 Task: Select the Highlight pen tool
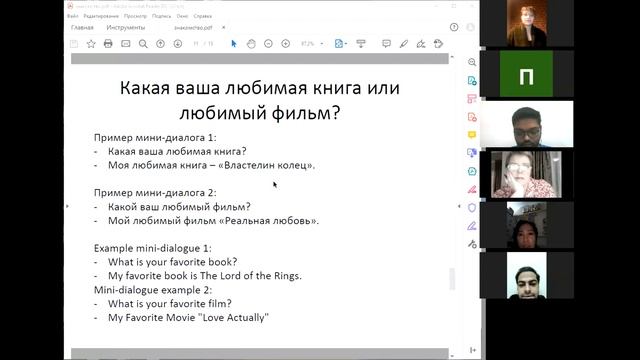pyautogui.click(x=404, y=44)
